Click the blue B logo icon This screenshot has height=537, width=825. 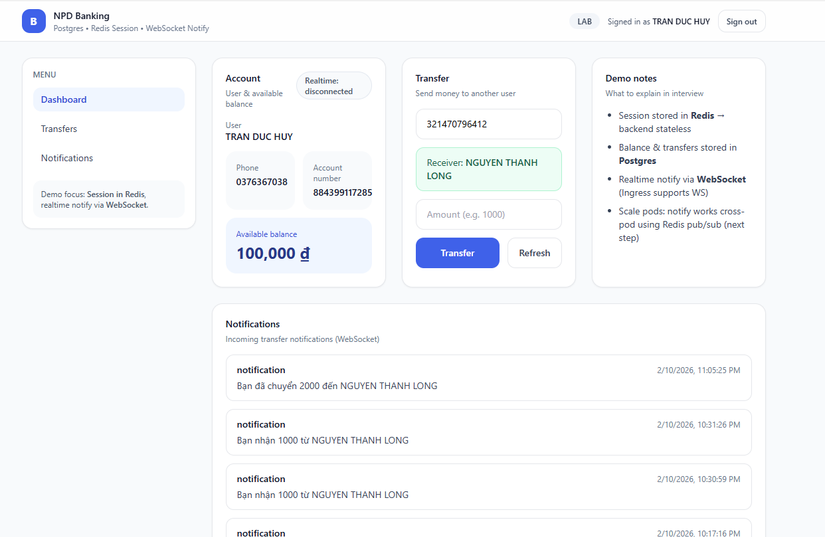point(34,21)
